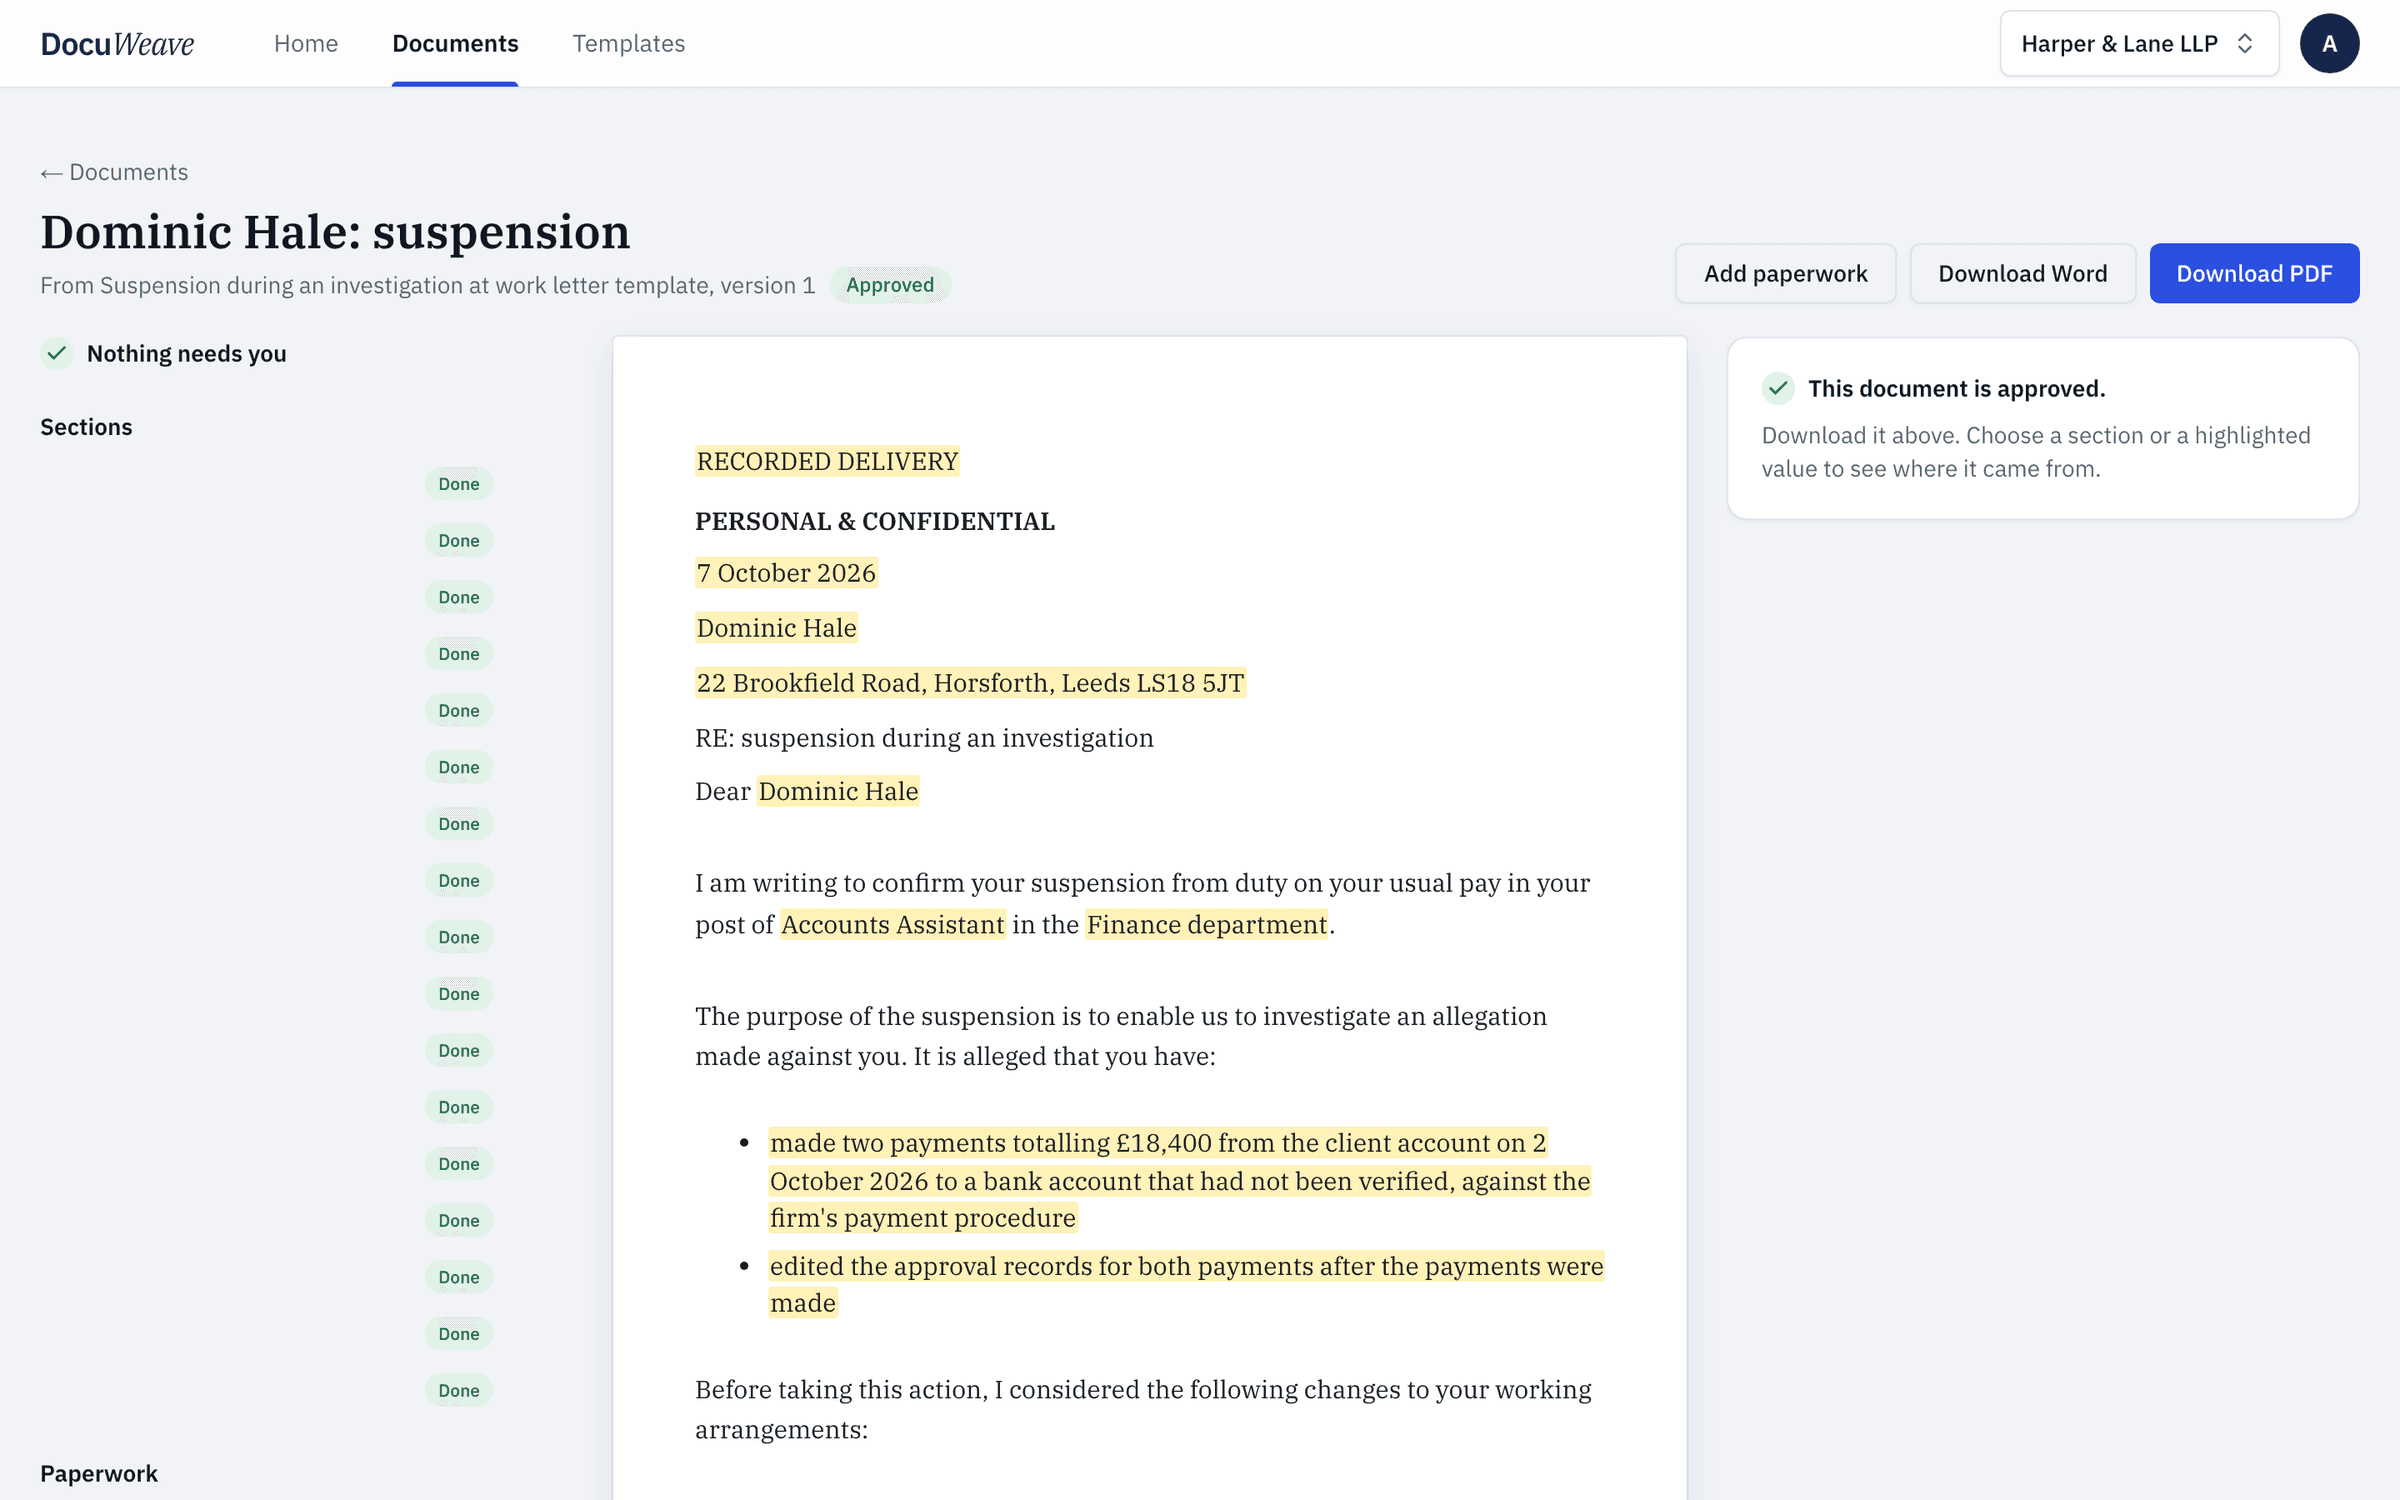Click the template source line mentioning 'version 1'
This screenshot has height=1500, width=2400.
pyautogui.click(x=428, y=285)
